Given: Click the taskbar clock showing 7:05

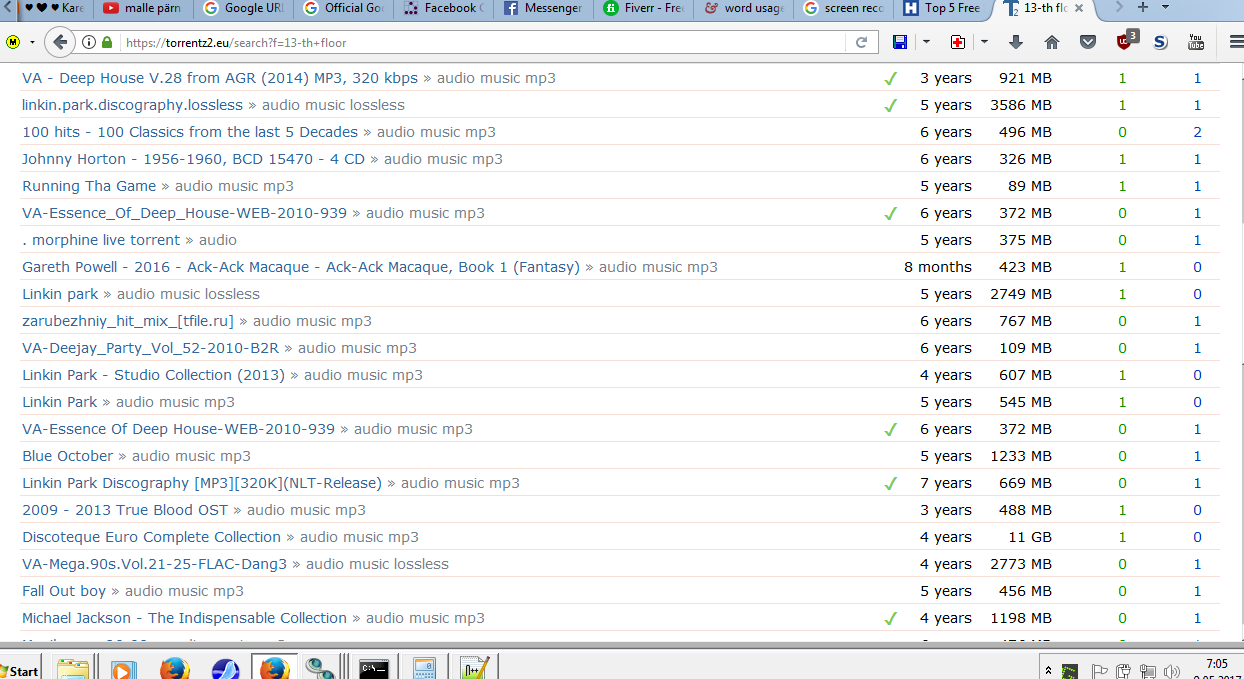Looking at the screenshot, I should (x=1216, y=664).
